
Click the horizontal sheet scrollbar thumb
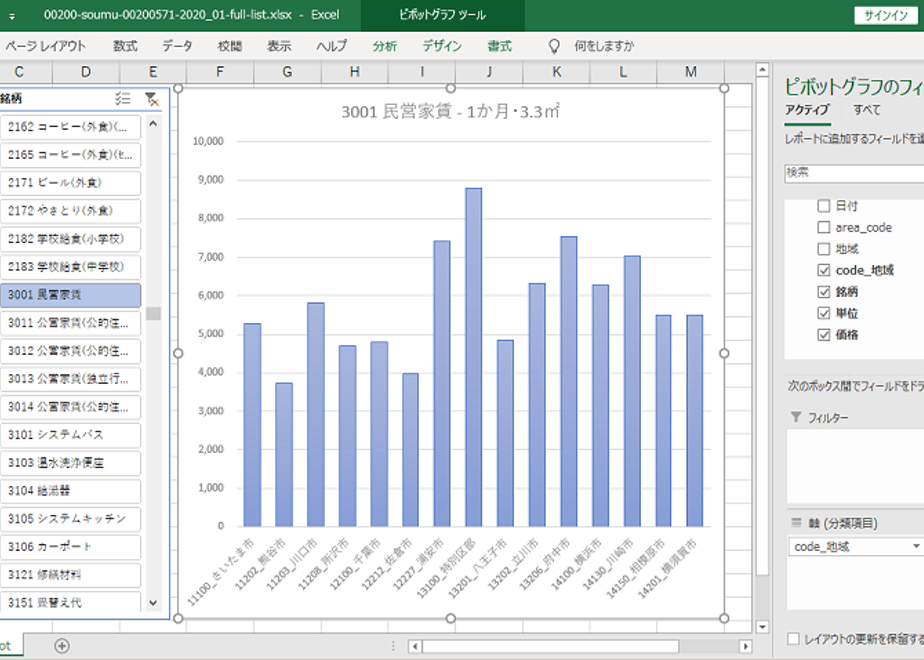(550, 646)
